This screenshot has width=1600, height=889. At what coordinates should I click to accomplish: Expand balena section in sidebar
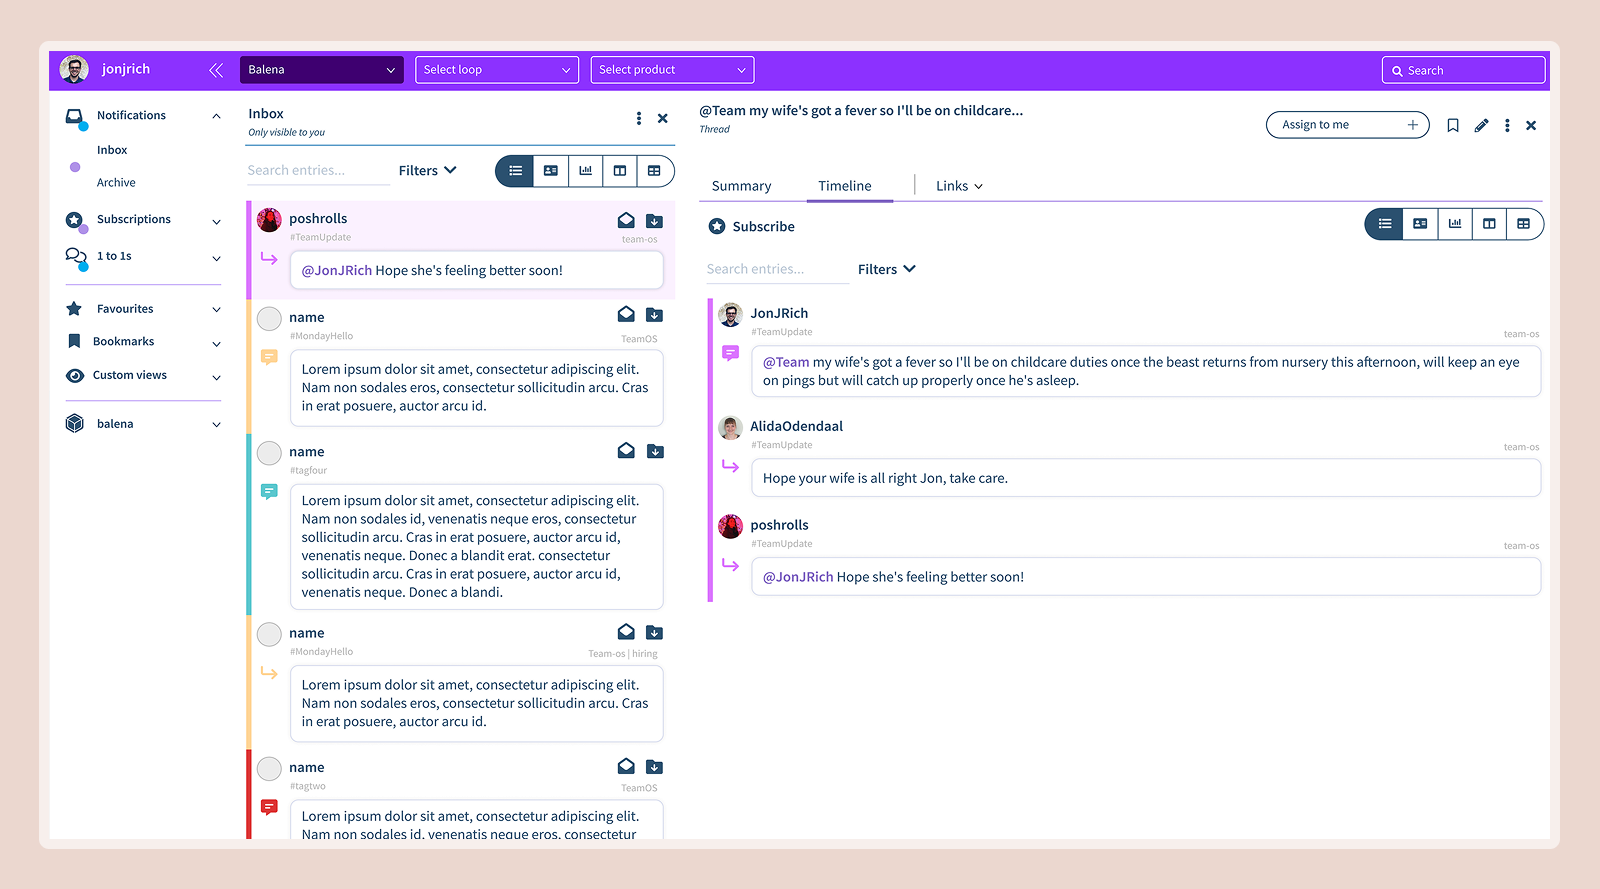point(216,425)
